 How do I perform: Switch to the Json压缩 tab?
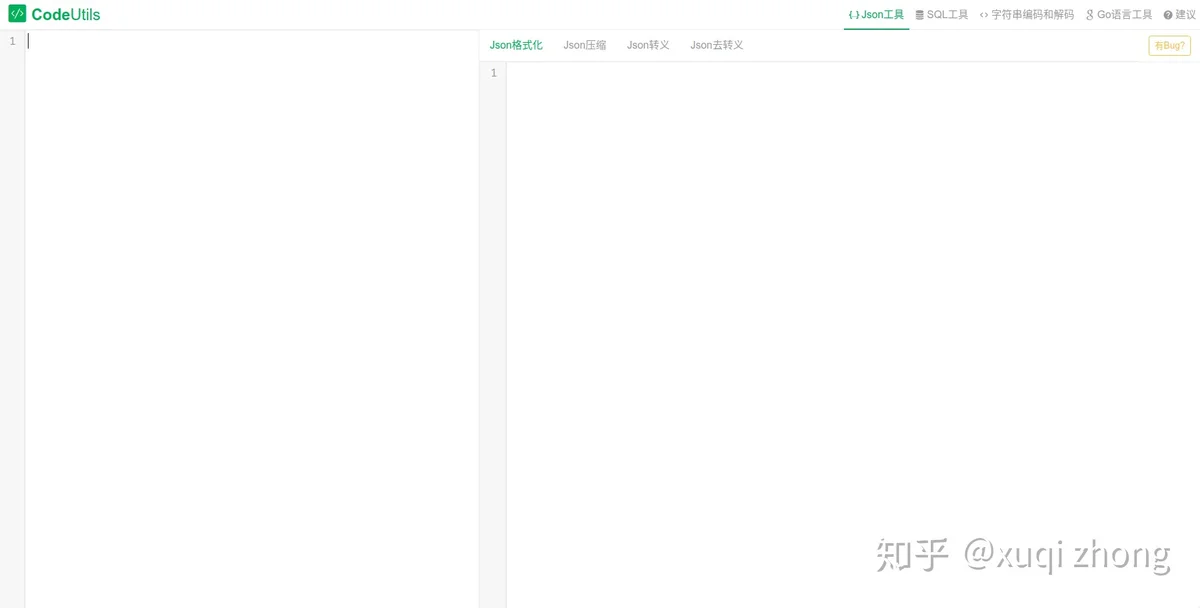pyautogui.click(x=585, y=45)
